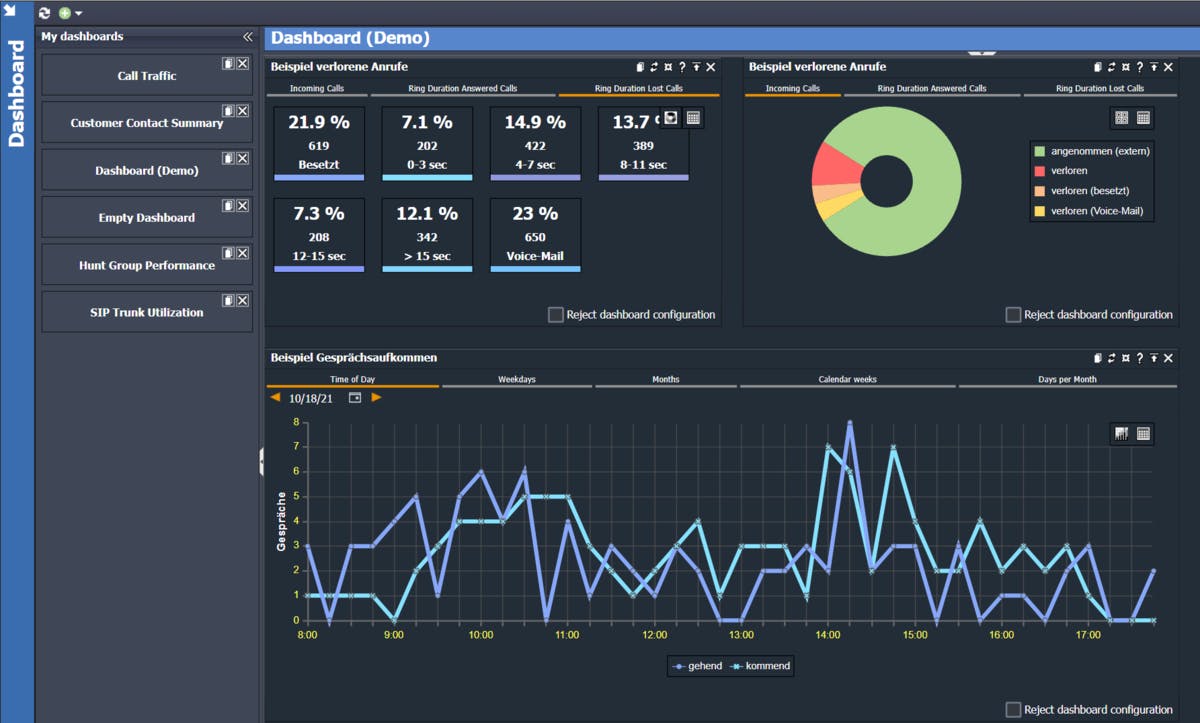Tick Reject dashboard configuration in the statistics widget
The height and width of the screenshot is (723, 1200).
pyautogui.click(x=556, y=314)
